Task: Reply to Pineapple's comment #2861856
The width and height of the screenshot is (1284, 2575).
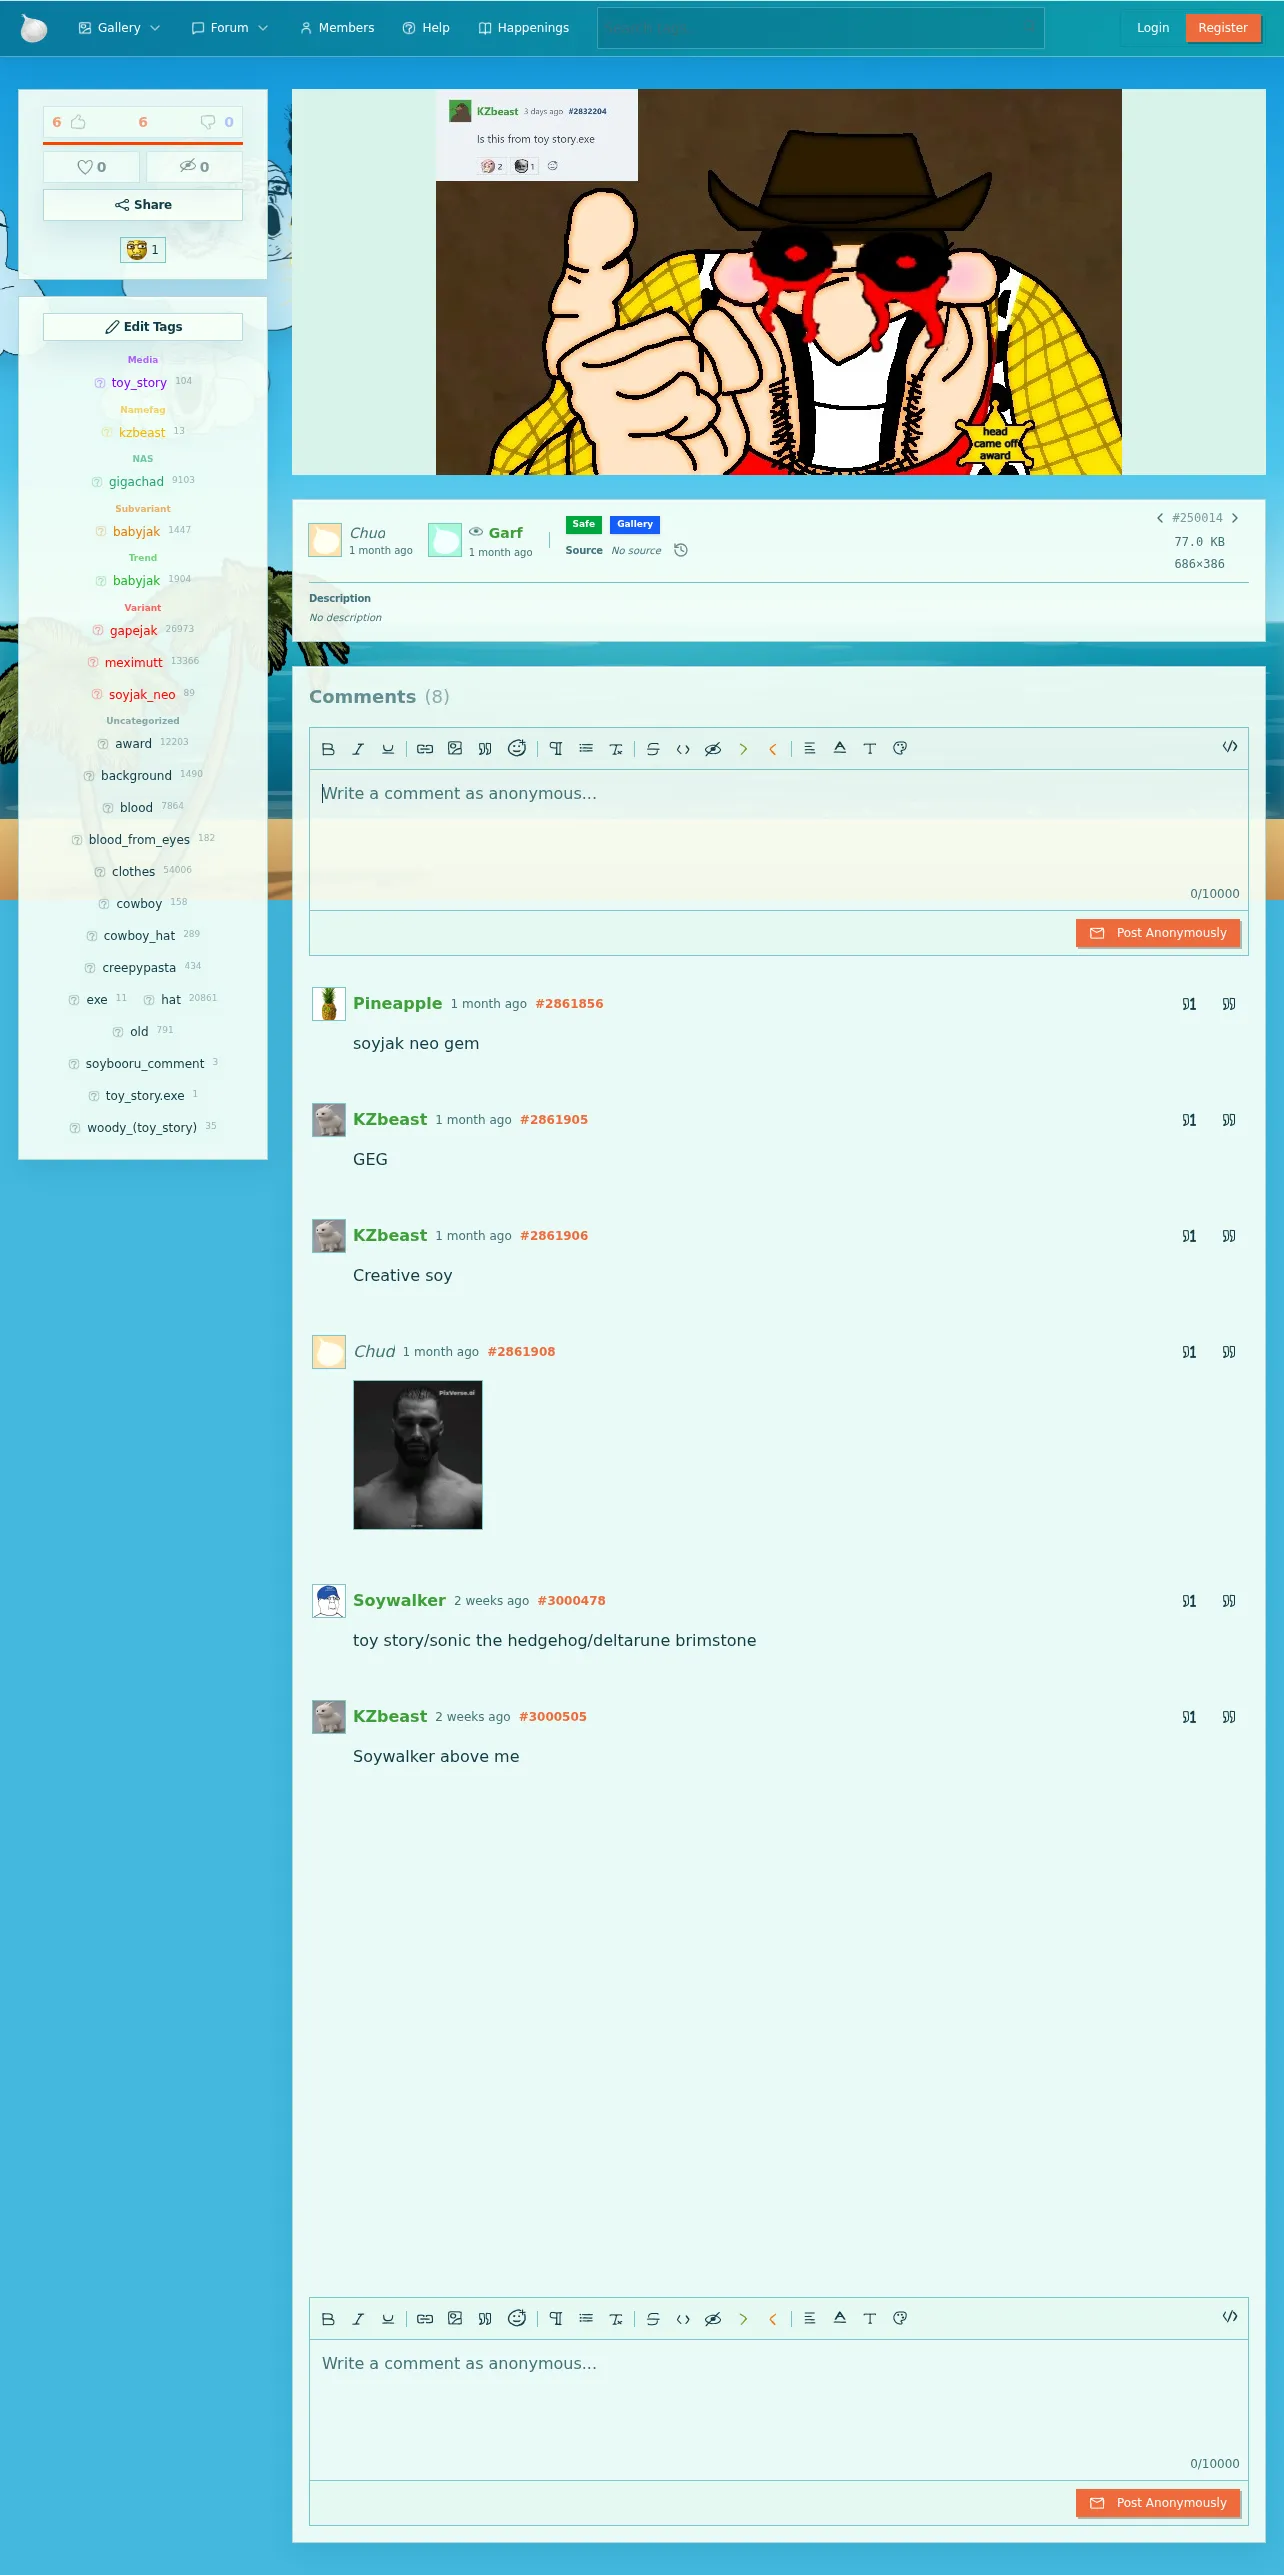Action: 1189,1004
